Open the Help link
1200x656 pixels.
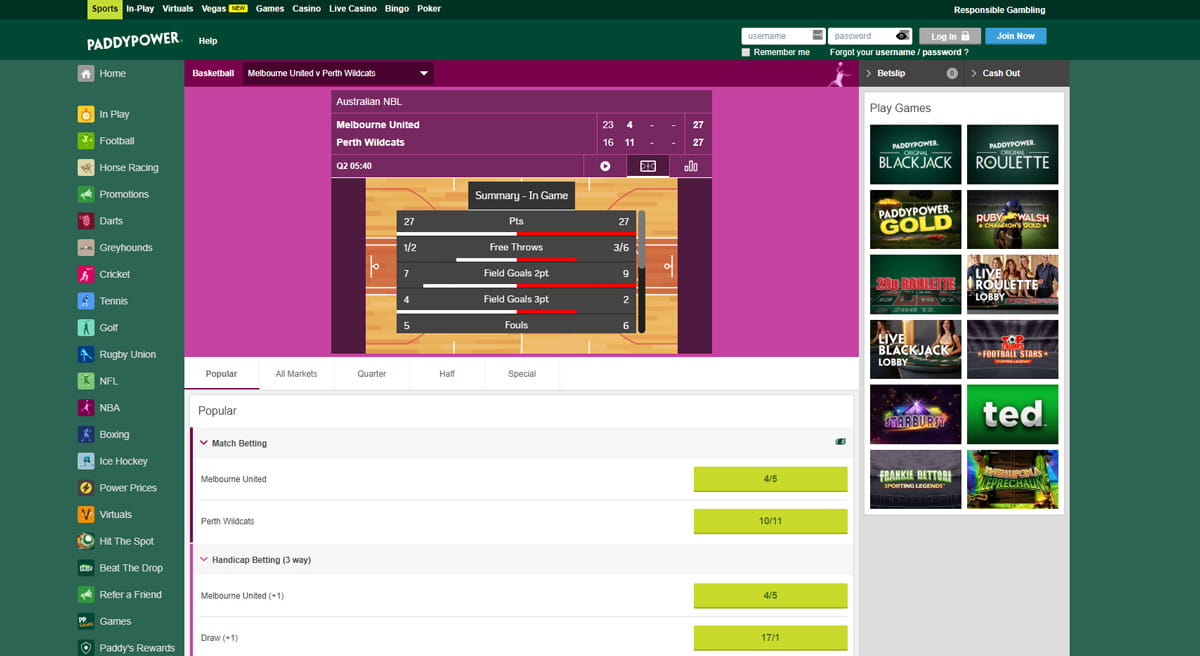[x=208, y=41]
